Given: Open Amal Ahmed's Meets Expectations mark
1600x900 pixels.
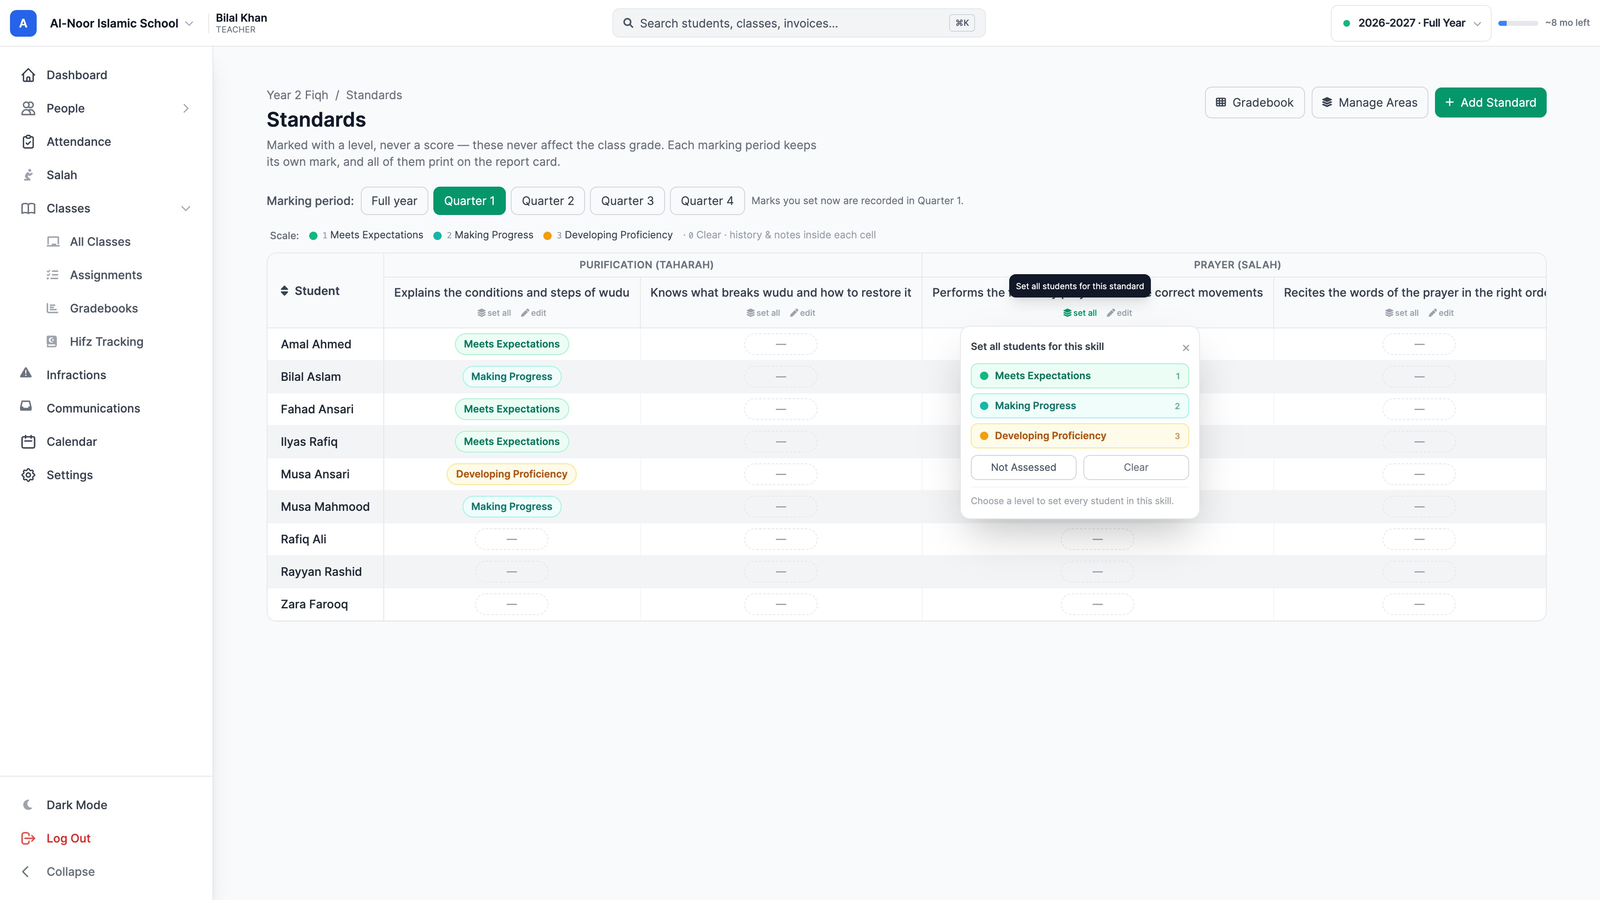Looking at the screenshot, I should click(511, 344).
